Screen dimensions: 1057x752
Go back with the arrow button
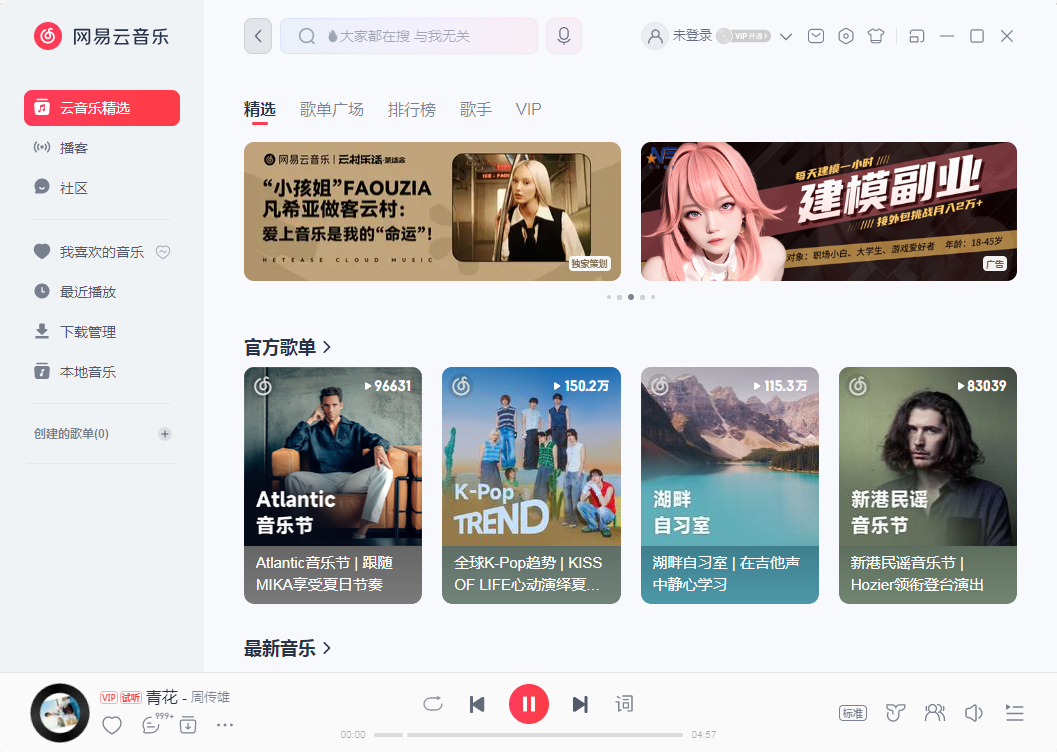click(x=258, y=36)
